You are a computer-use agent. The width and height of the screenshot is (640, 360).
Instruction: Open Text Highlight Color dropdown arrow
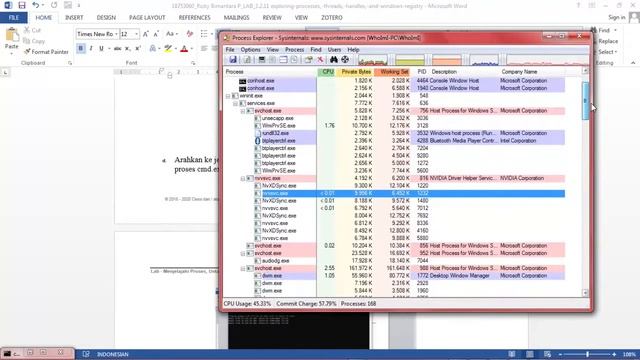(176, 49)
